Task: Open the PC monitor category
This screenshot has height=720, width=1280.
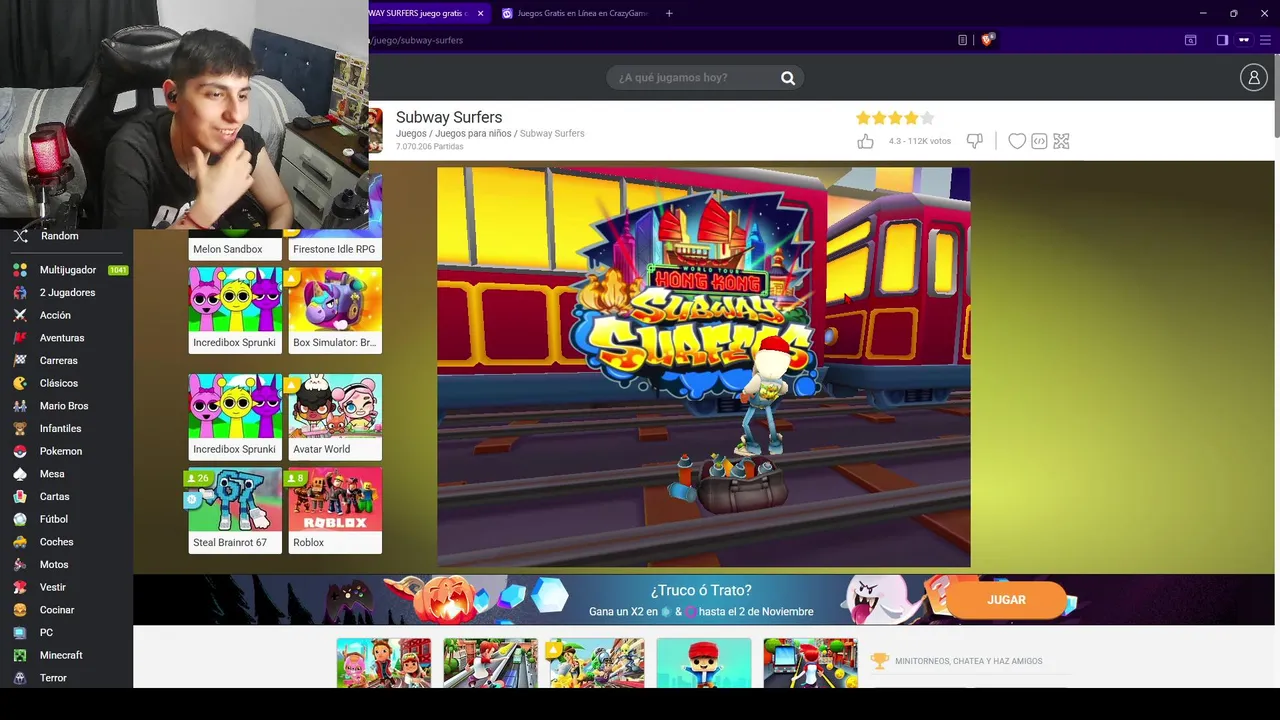Action: point(46,633)
